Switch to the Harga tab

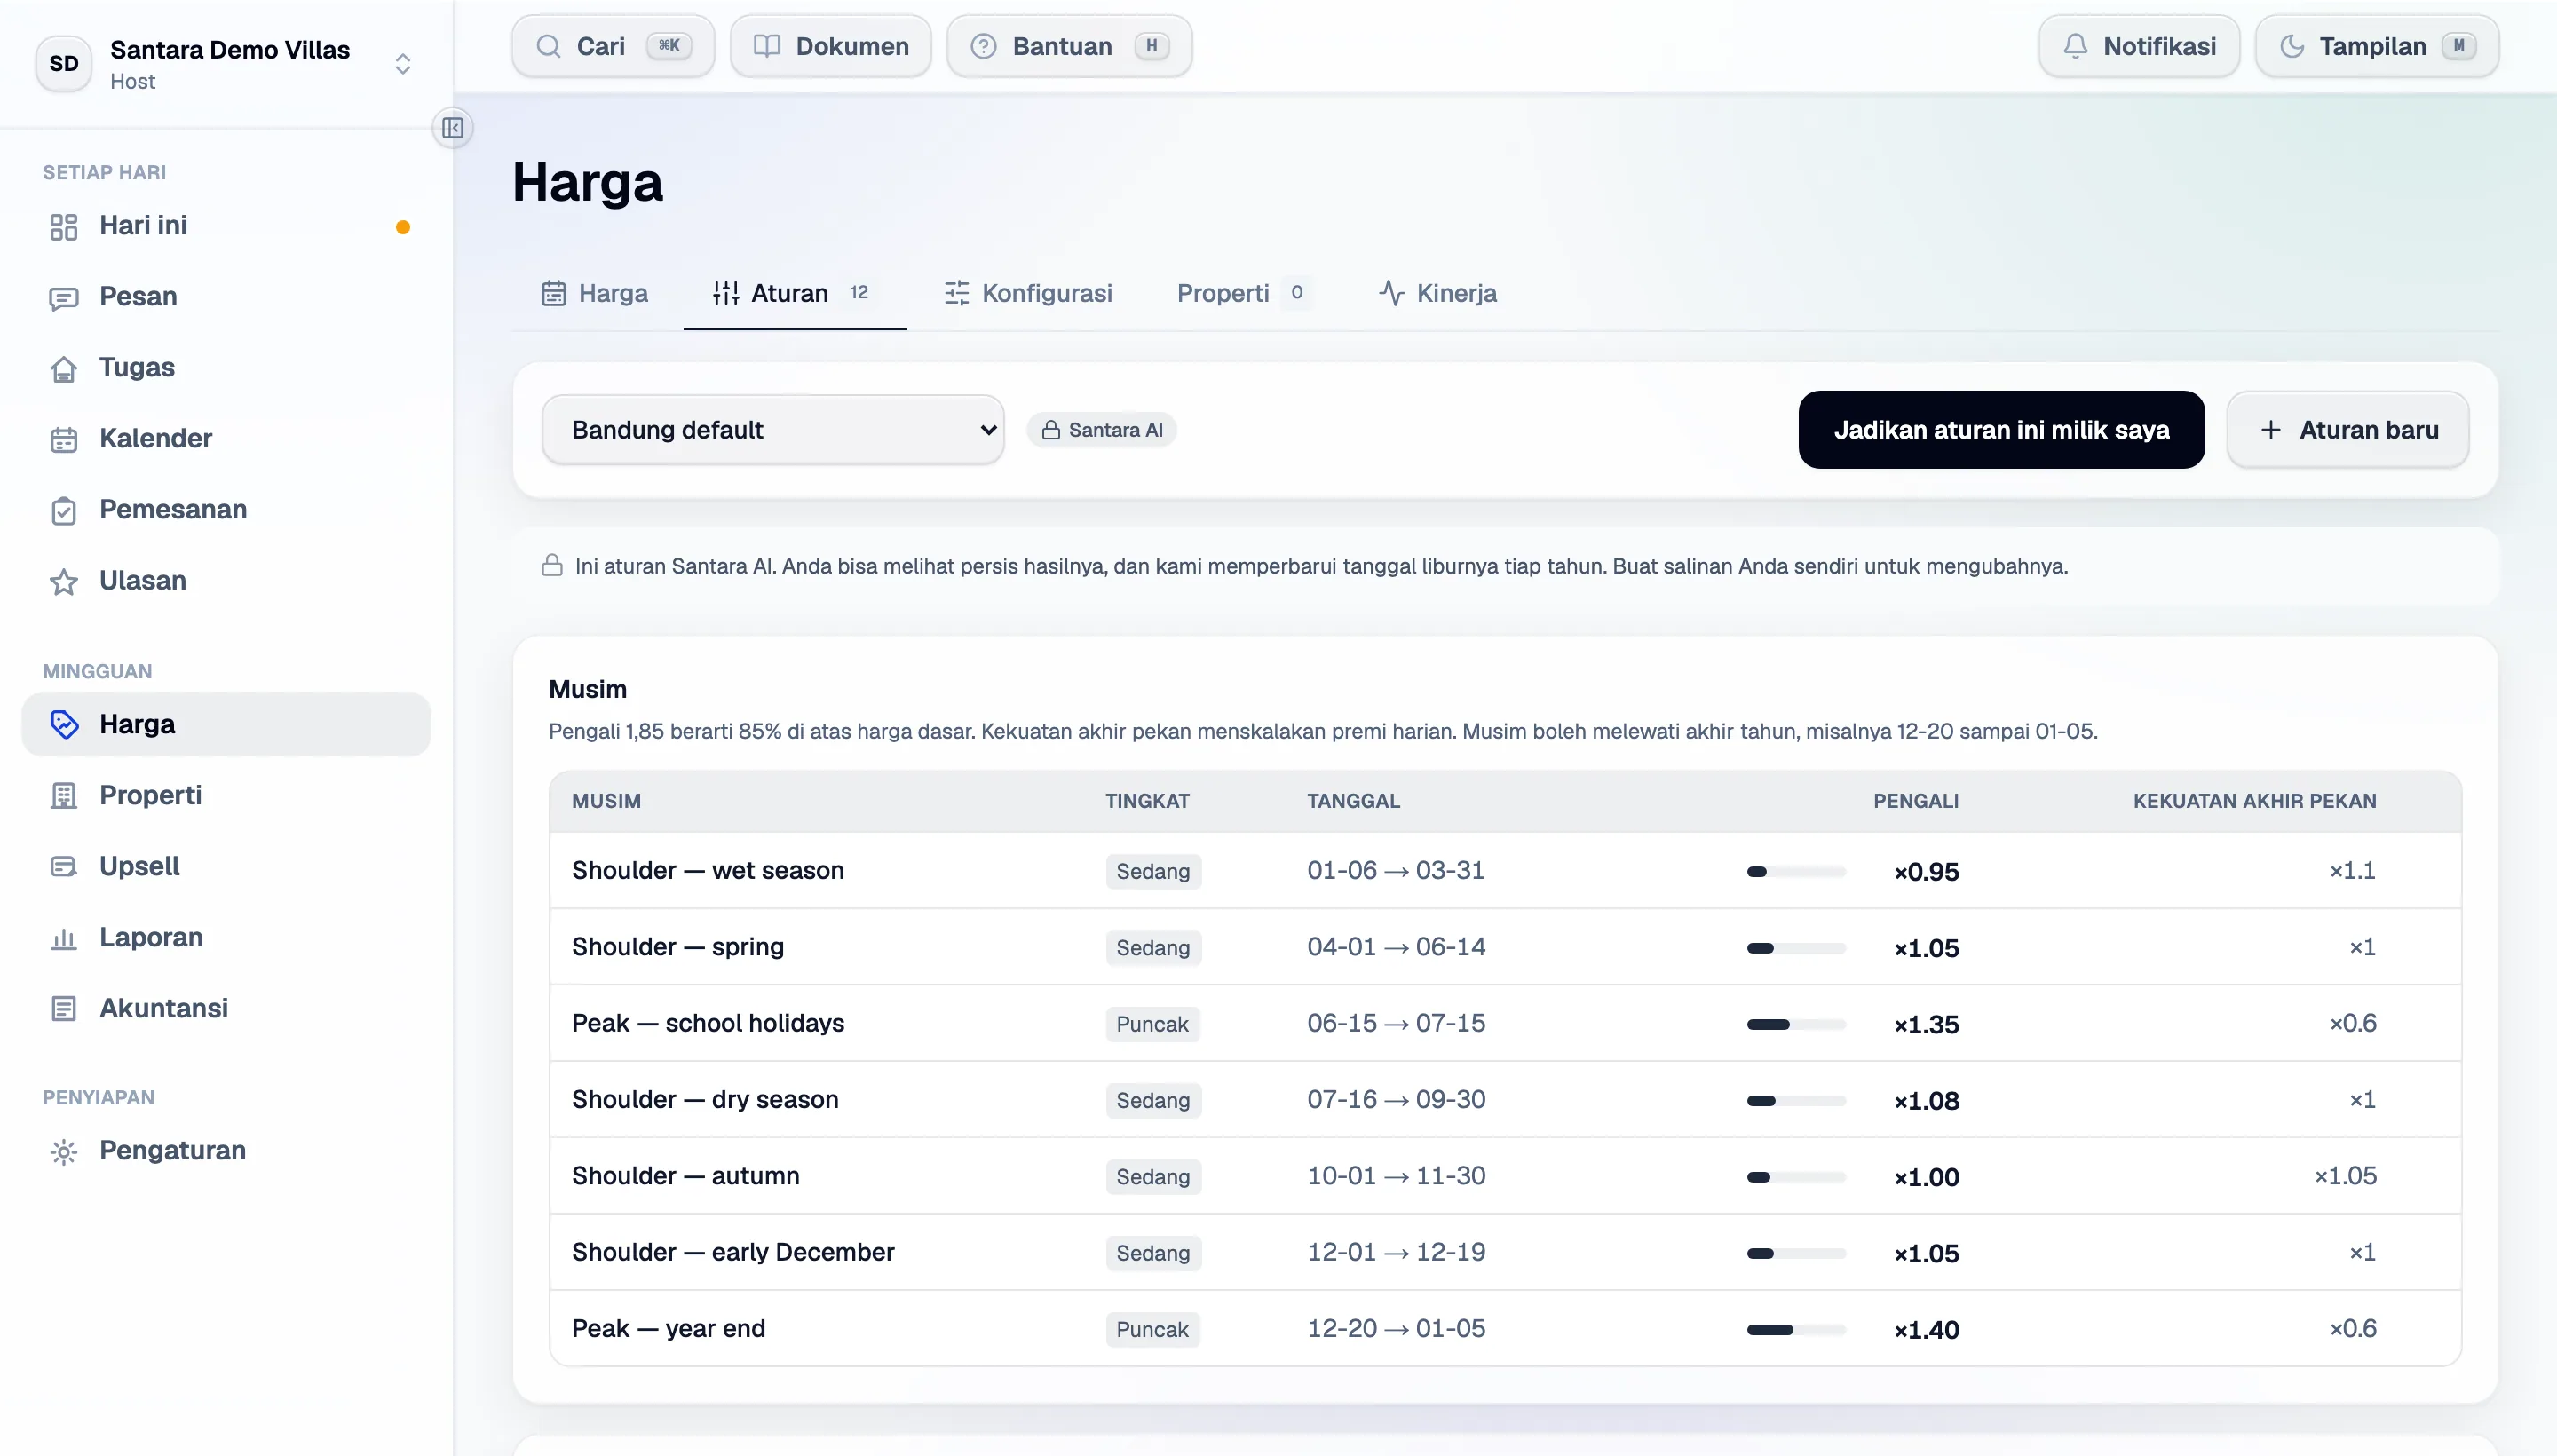(595, 293)
